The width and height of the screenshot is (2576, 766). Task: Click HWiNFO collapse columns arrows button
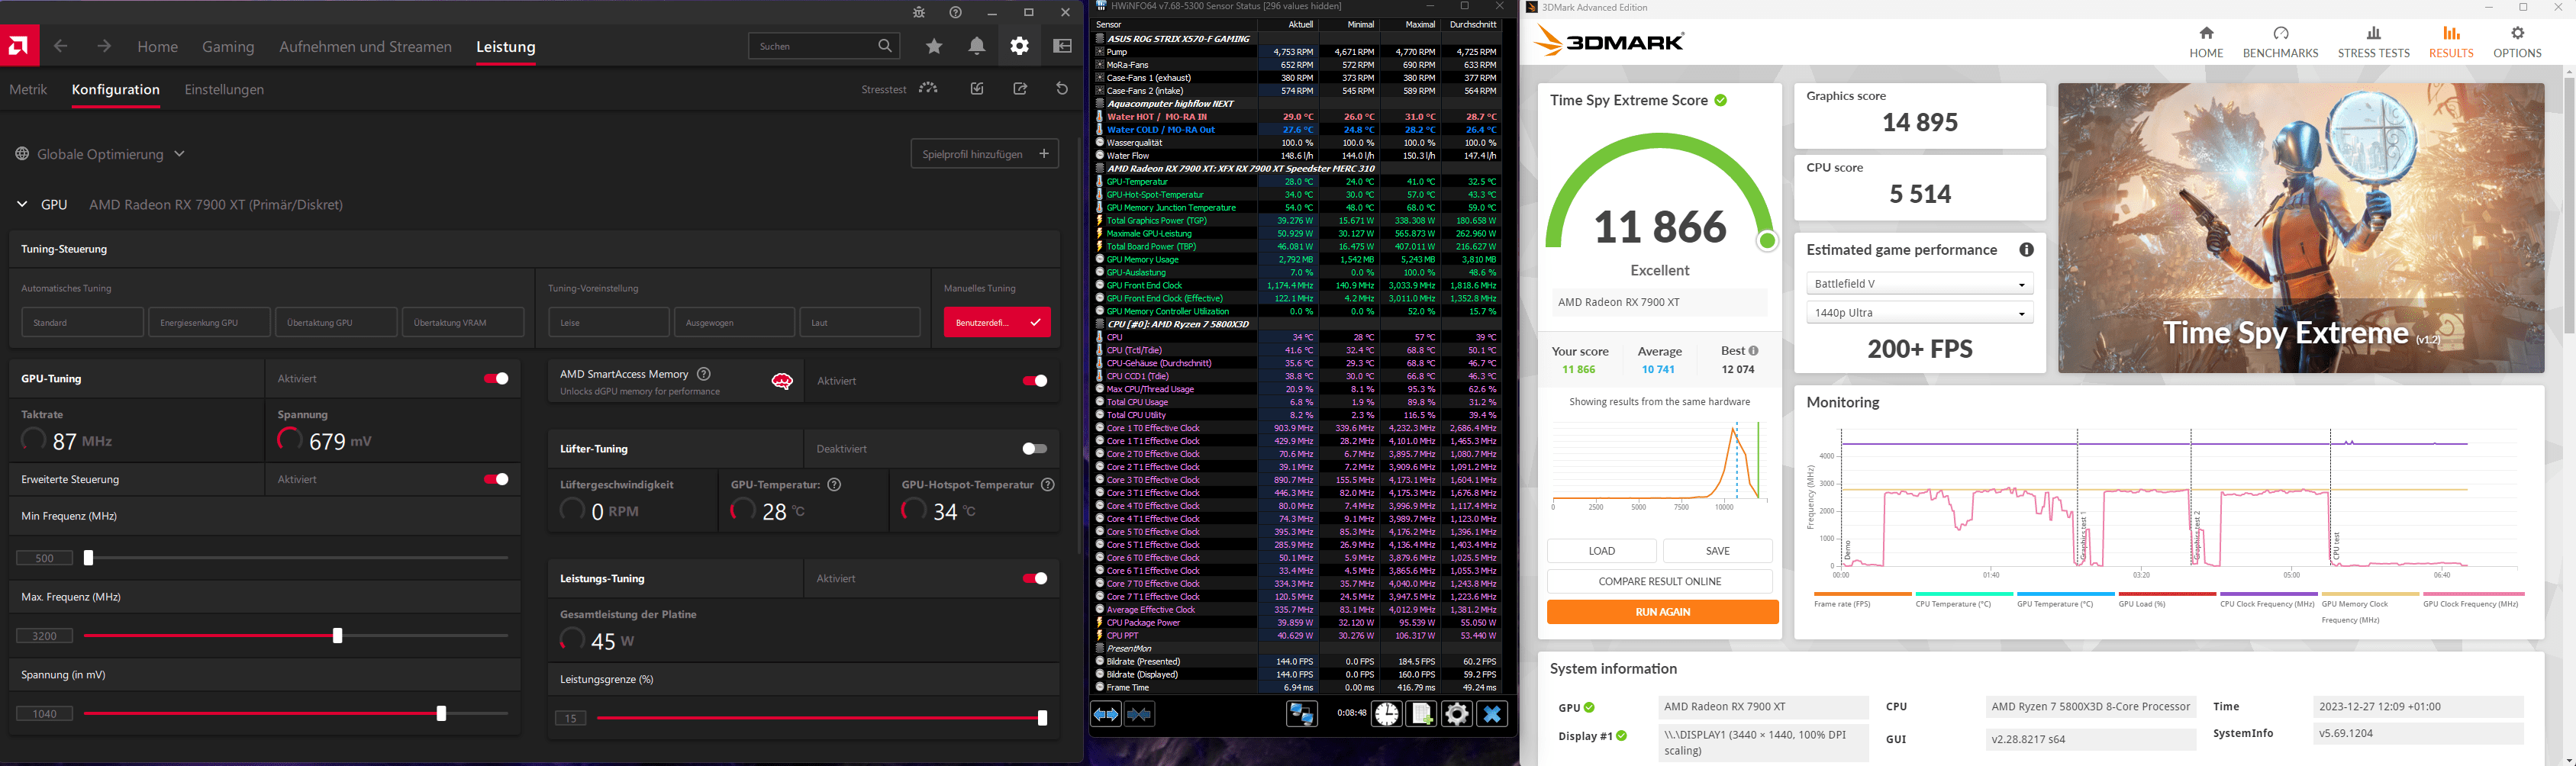1139,714
